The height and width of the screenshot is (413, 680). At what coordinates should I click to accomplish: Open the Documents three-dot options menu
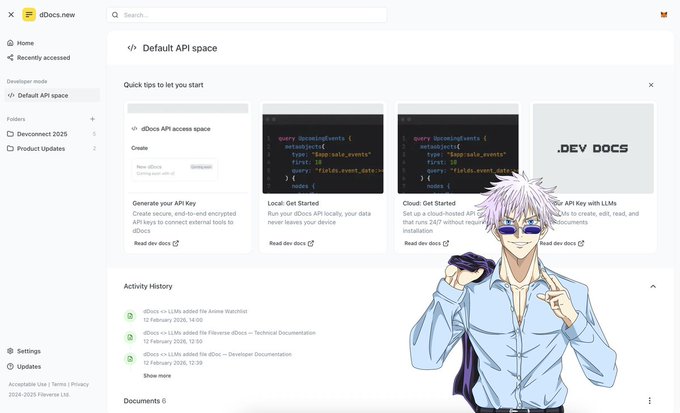650,401
